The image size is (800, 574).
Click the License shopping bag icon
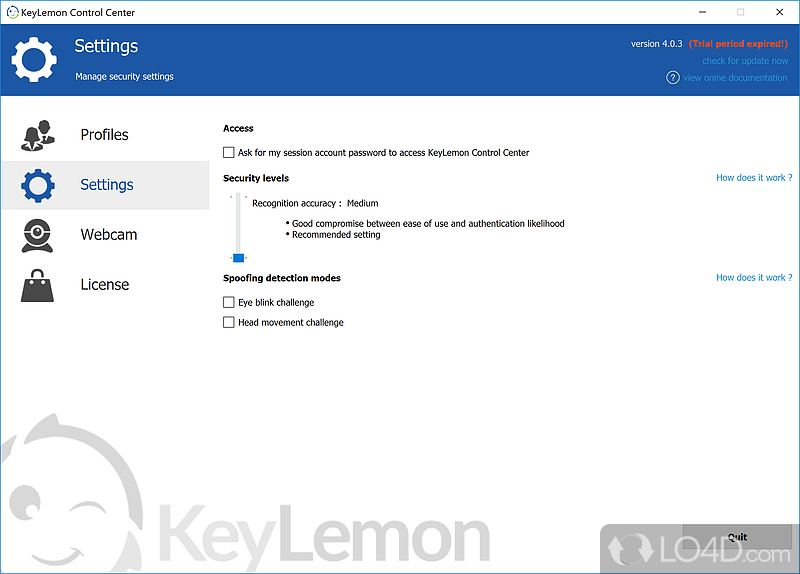pyautogui.click(x=37, y=286)
